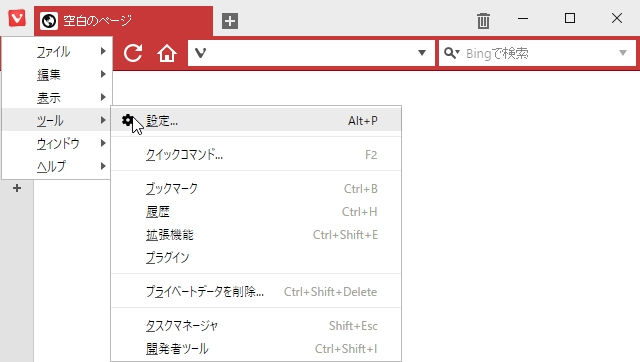
Task: Choose ブックマーク in the tools submenu
Action: tap(256, 189)
